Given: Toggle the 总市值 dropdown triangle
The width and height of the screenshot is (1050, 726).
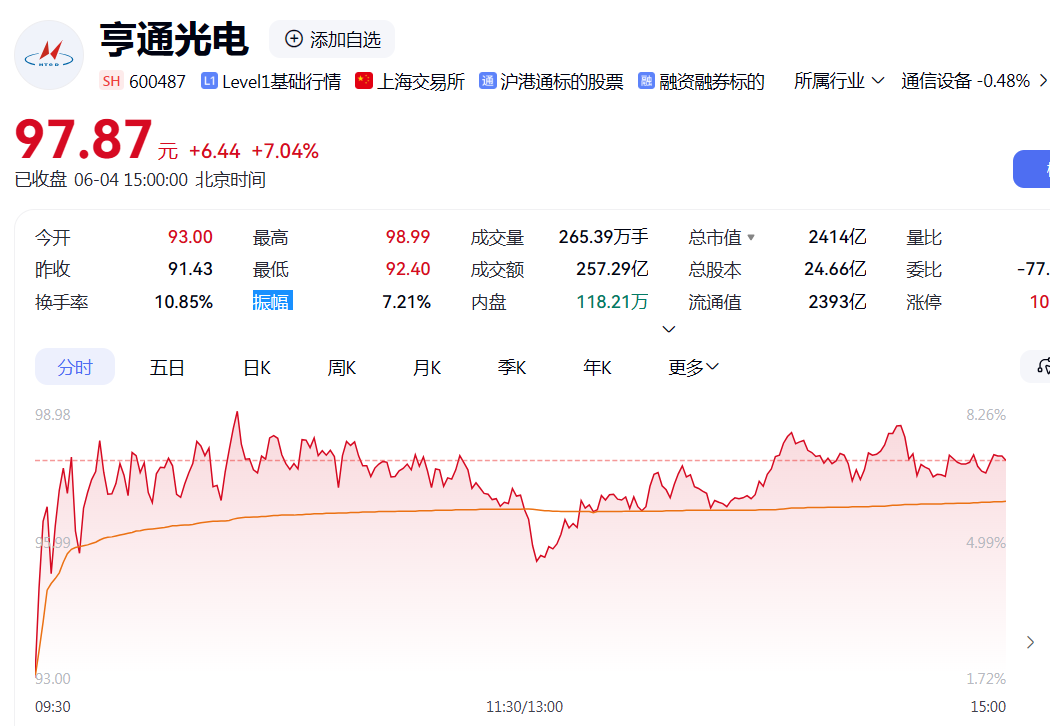Looking at the screenshot, I should pos(751,237).
